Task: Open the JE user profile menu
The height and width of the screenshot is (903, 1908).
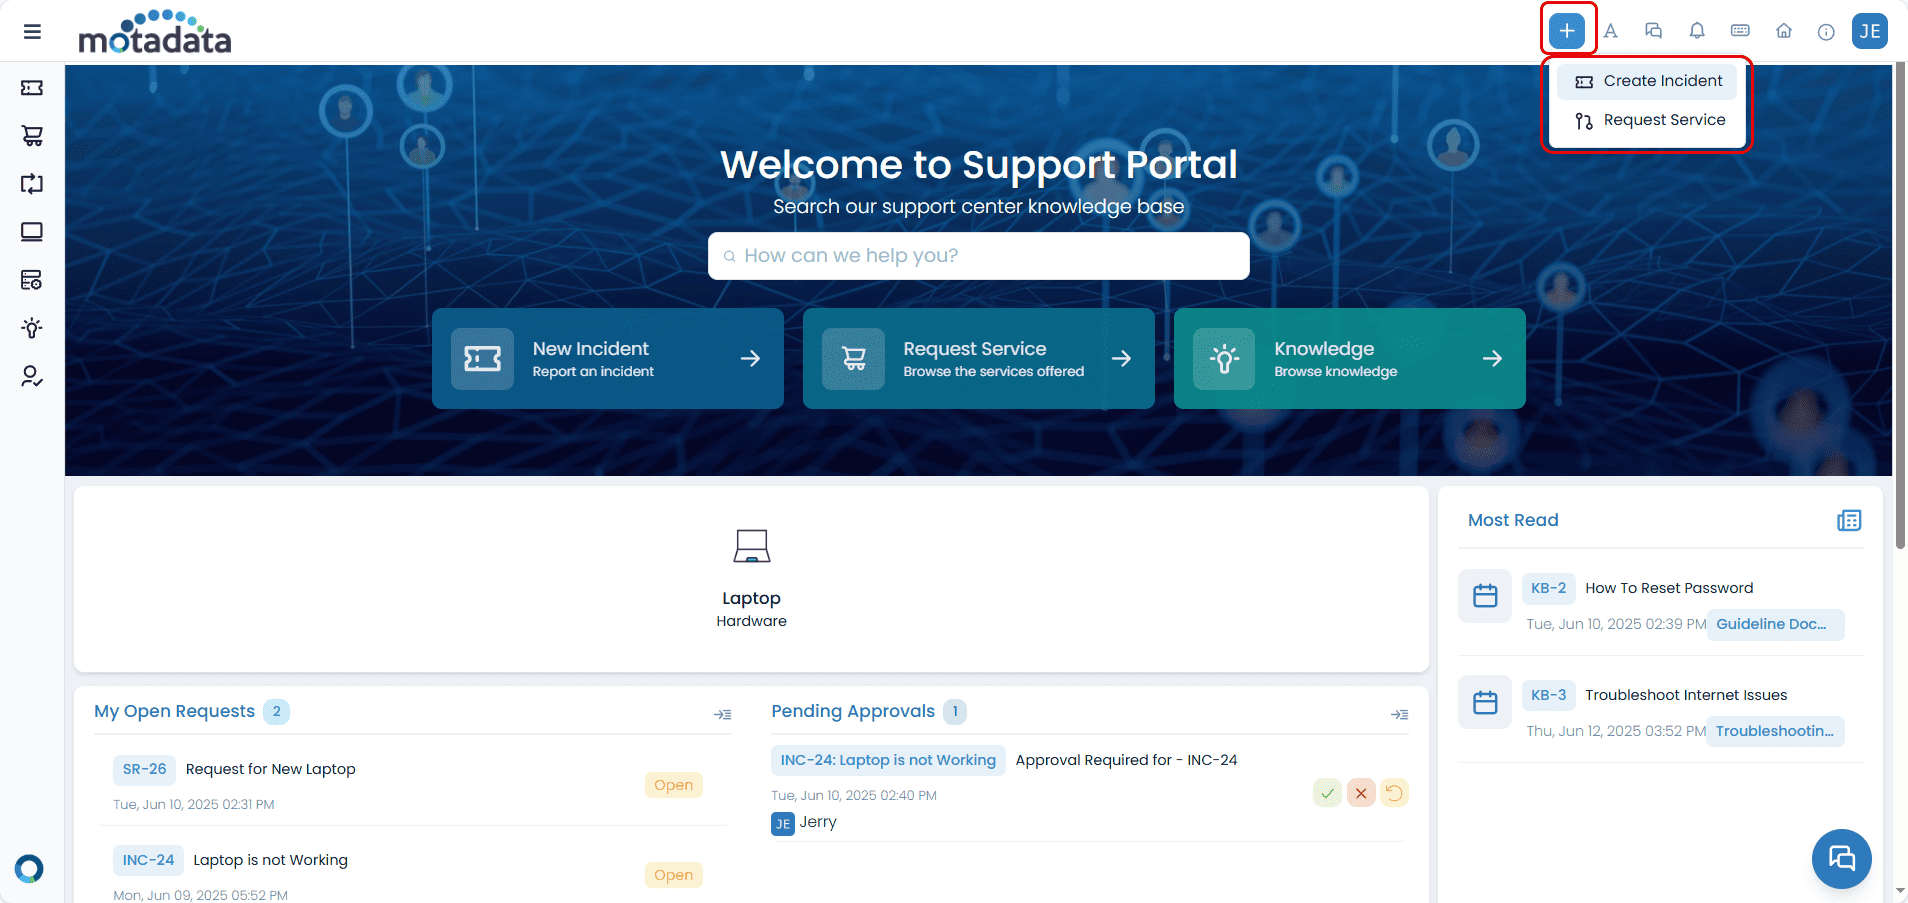Action: (1869, 31)
